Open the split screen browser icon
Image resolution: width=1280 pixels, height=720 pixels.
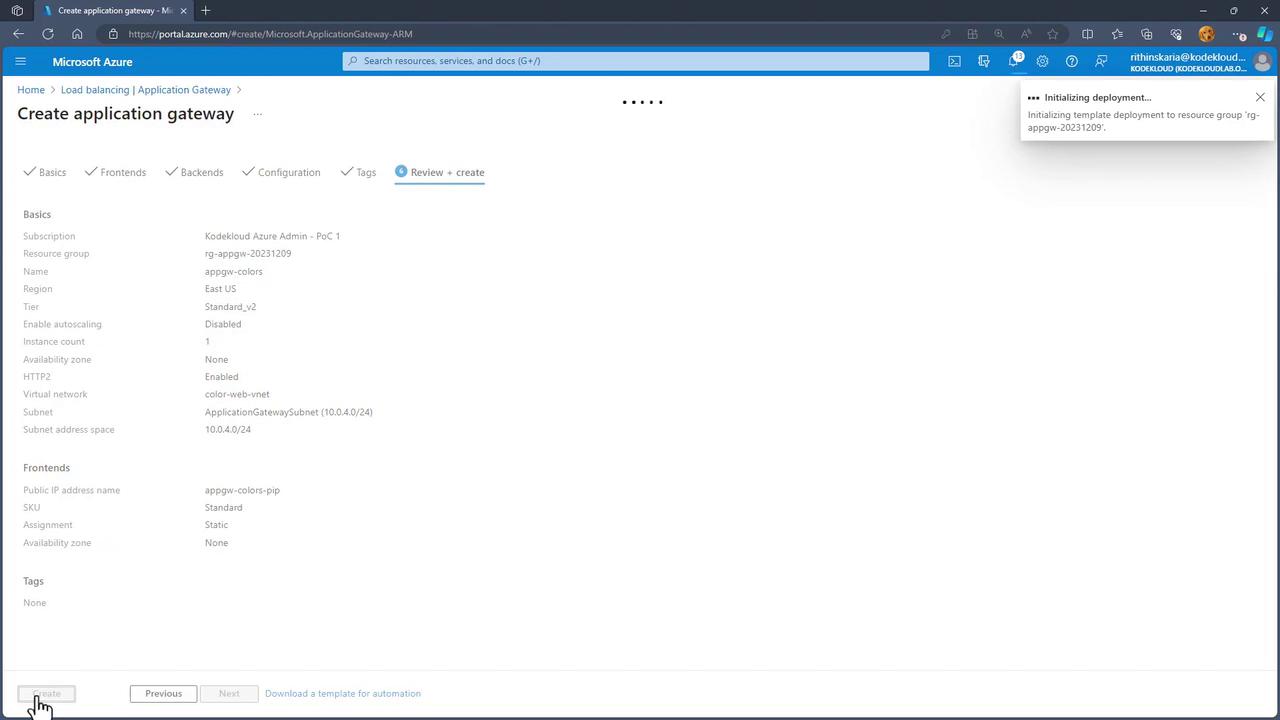(1088, 34)
